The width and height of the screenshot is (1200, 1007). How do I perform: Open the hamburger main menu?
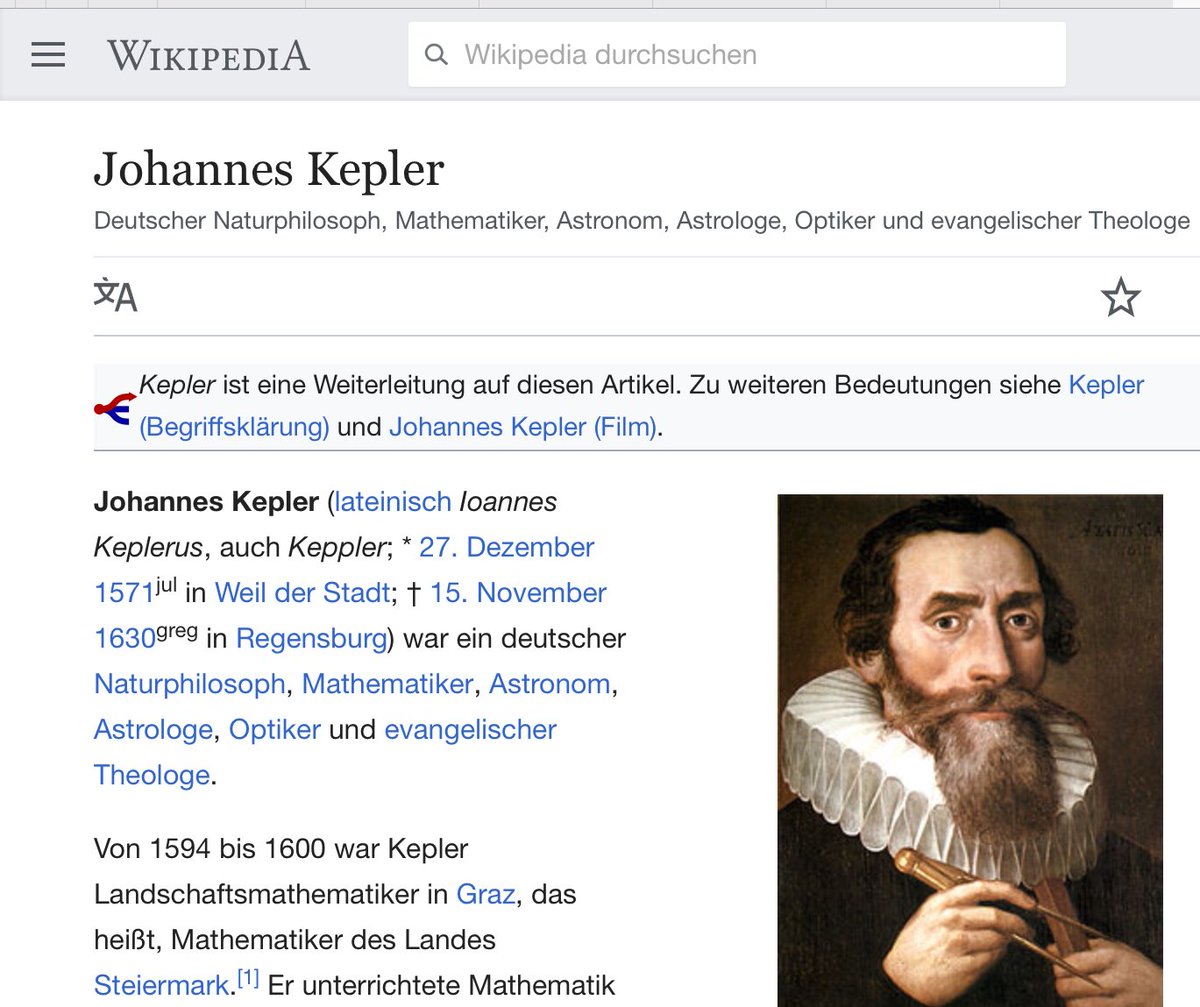48,54
